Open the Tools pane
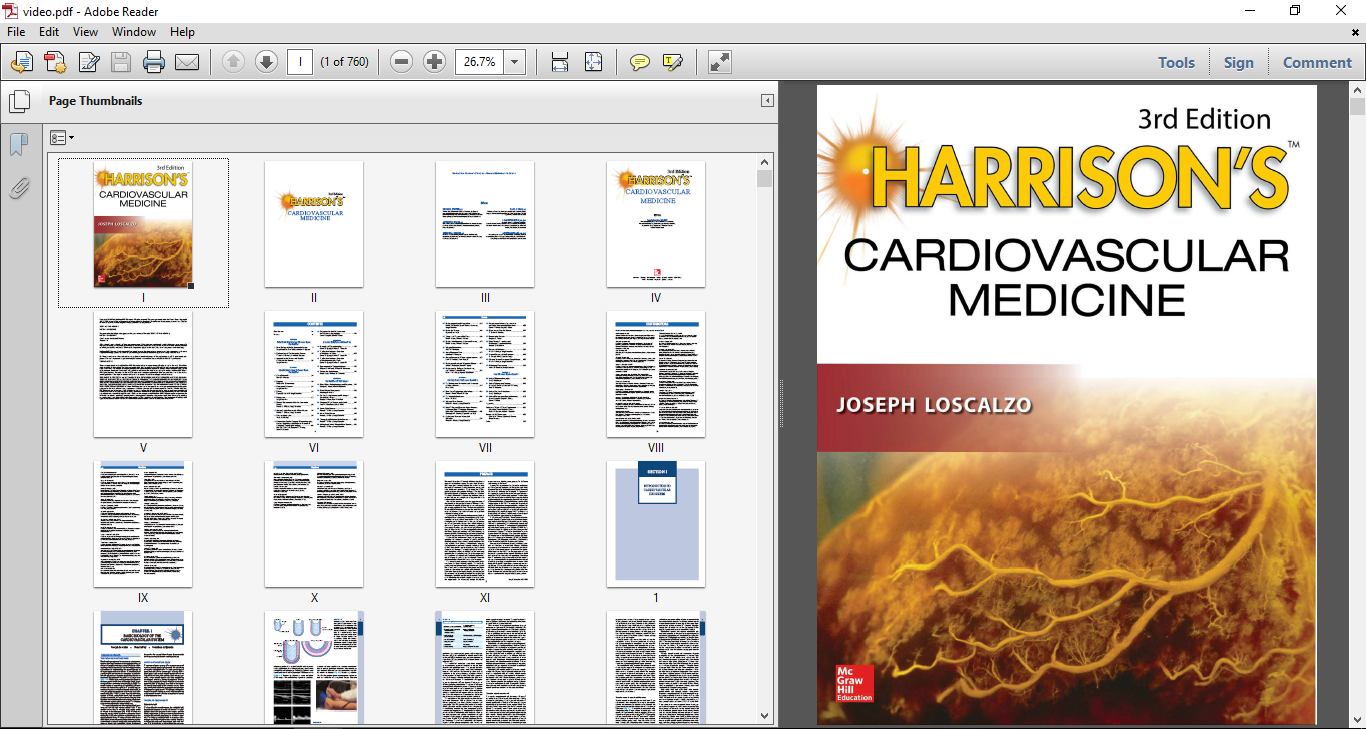1366x729 pixels. 1176,62
